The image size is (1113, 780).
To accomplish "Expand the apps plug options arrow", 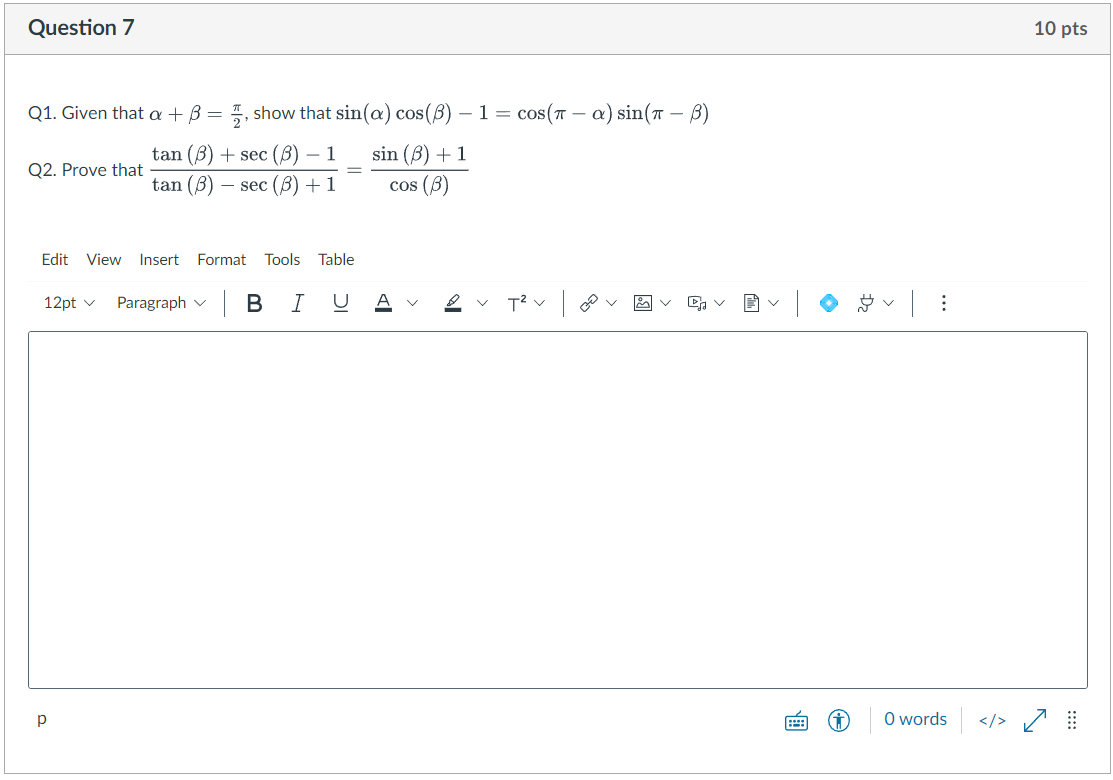I will [x=888, y=303].
